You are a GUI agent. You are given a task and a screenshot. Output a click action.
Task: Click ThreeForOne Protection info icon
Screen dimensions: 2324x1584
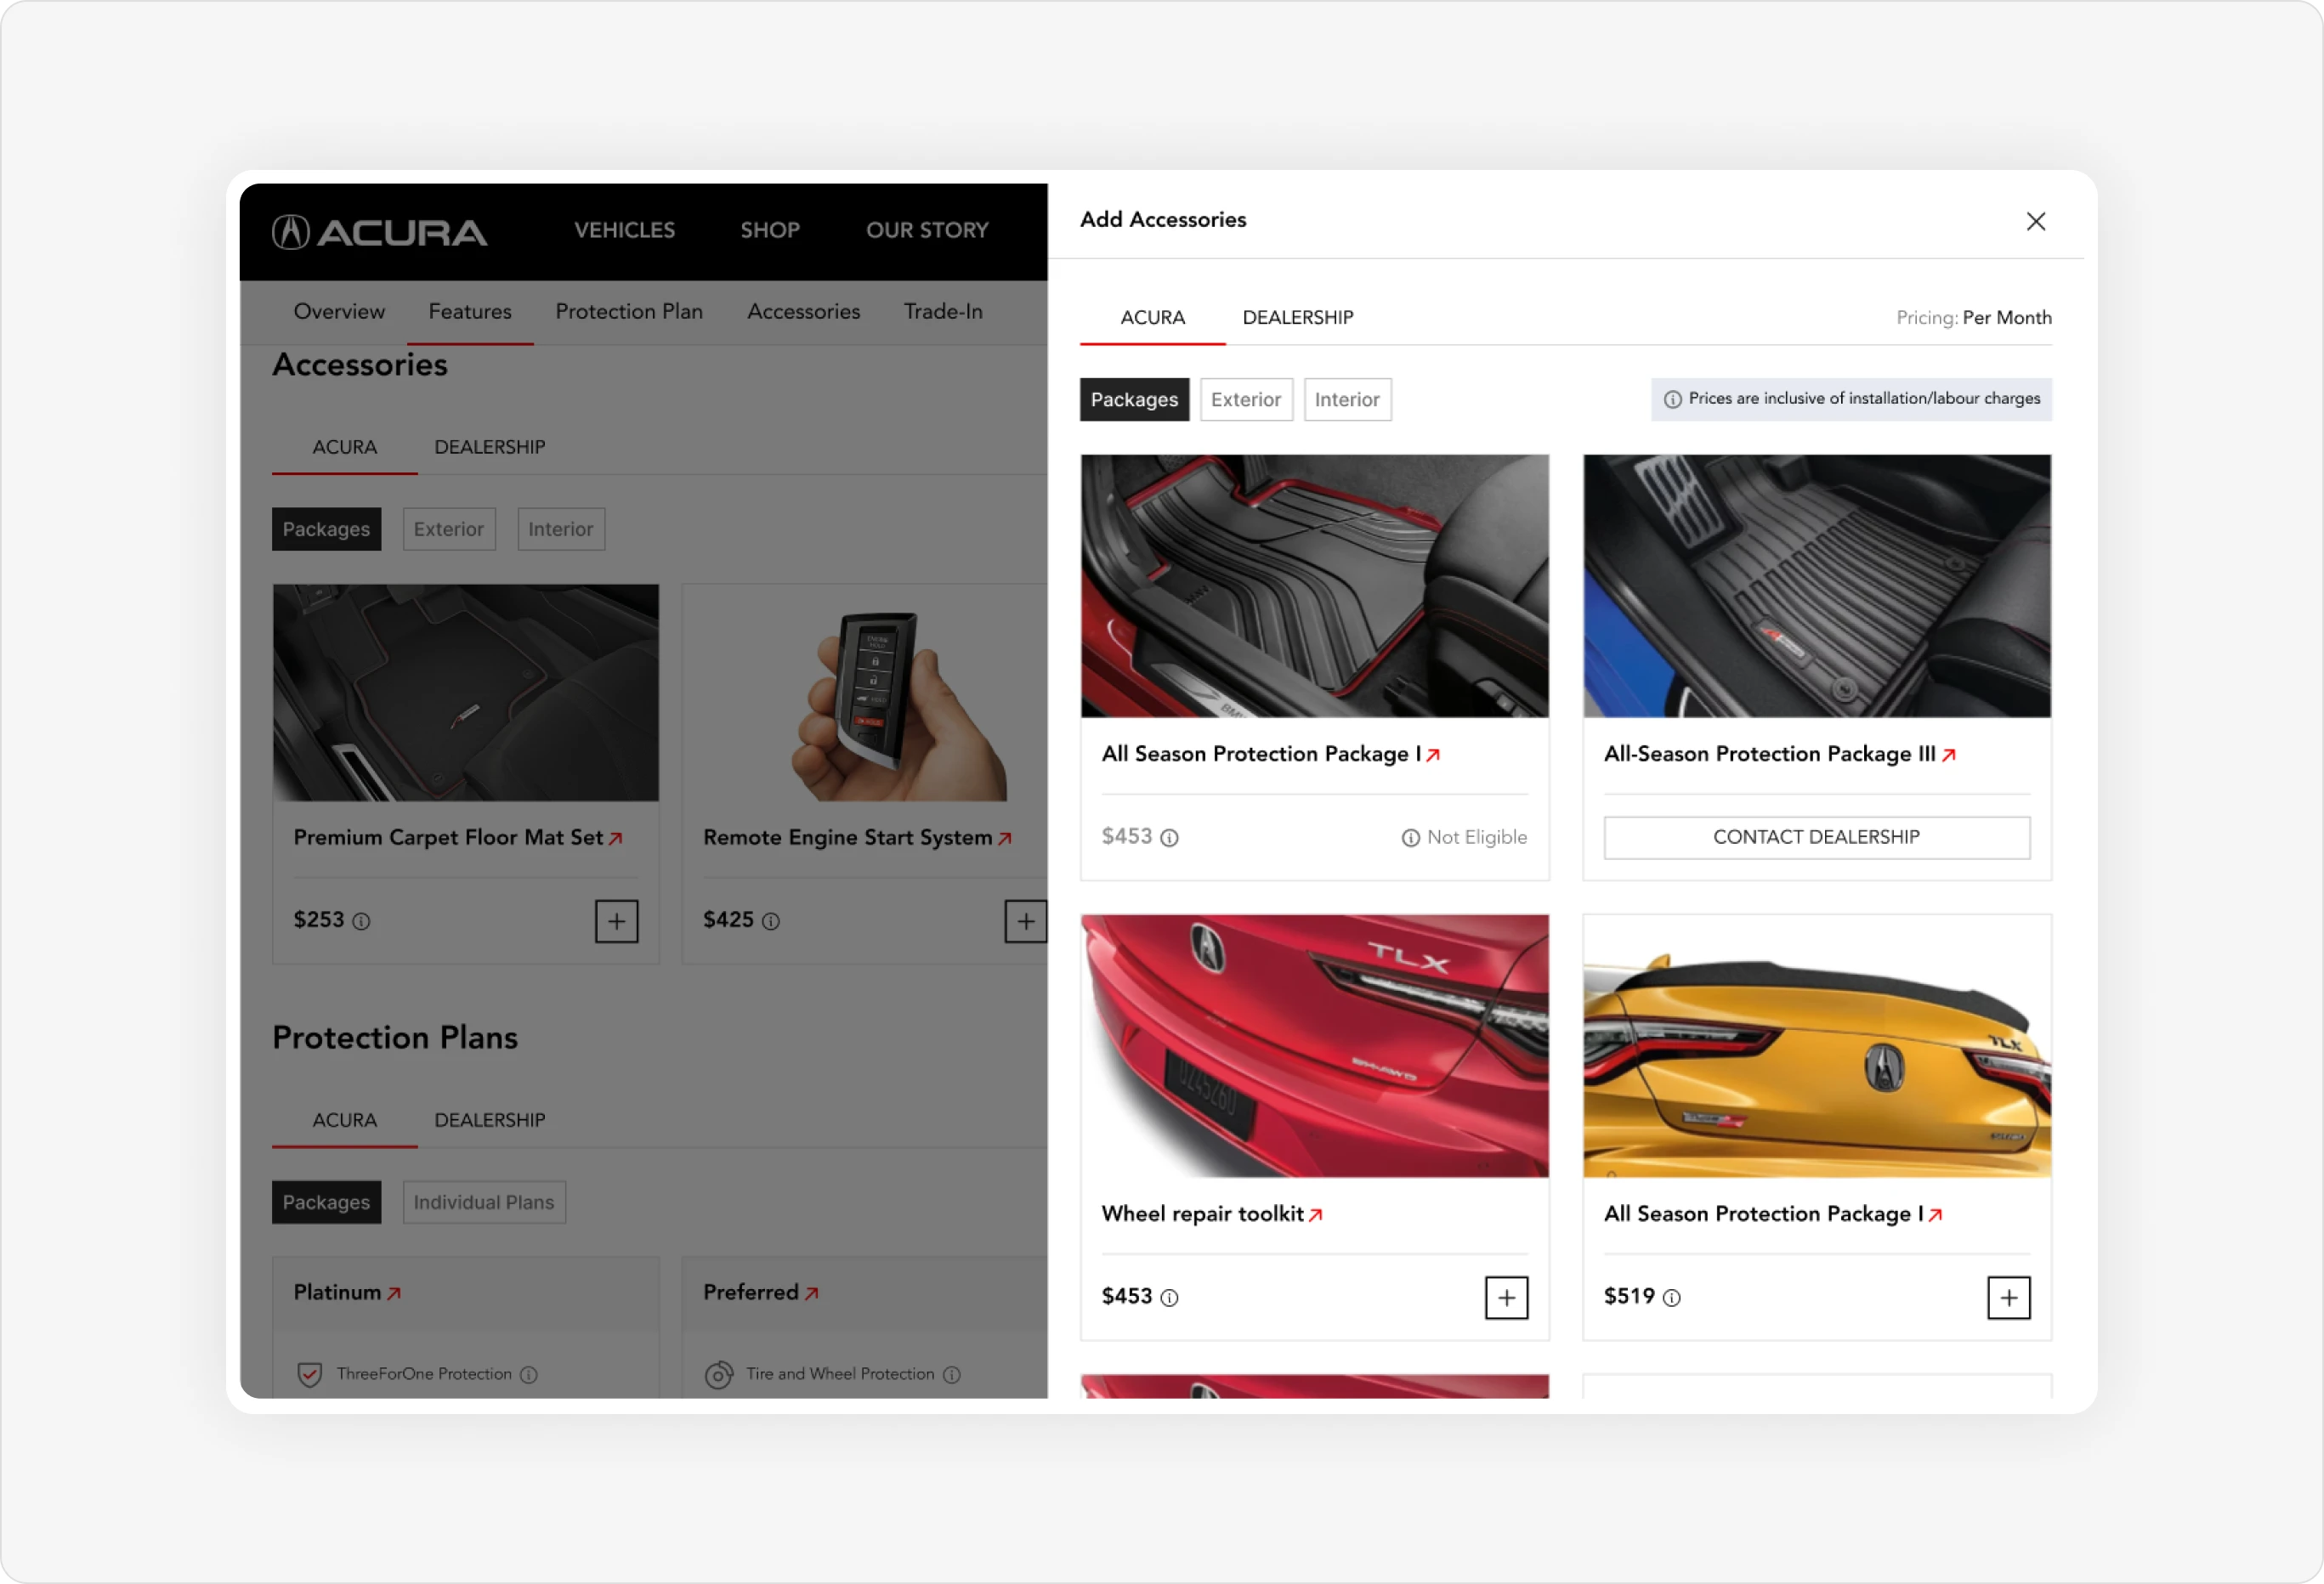pos(528,1375)
